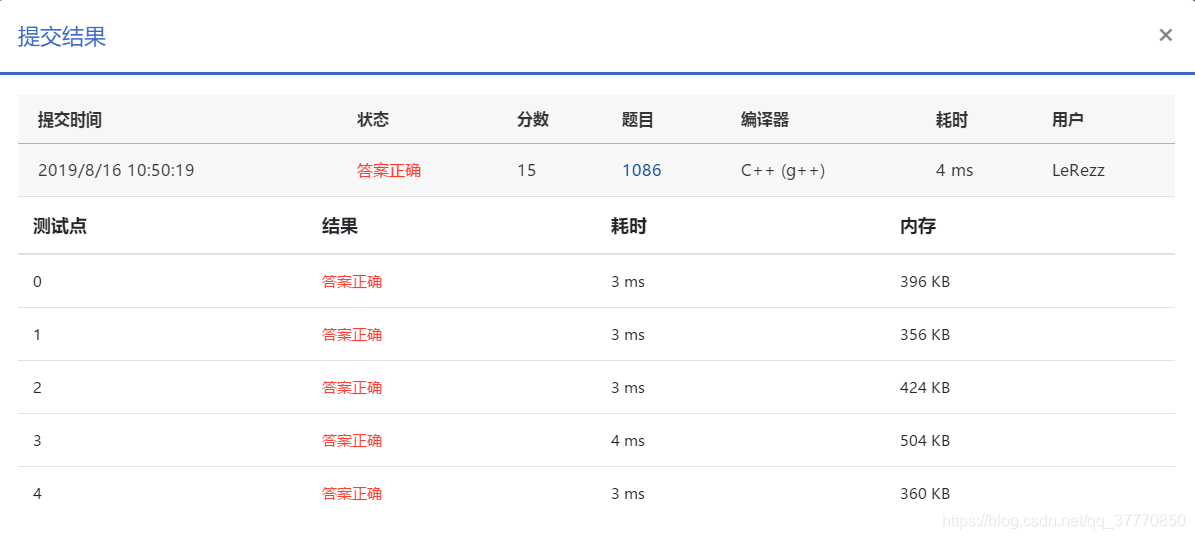Image resolution: width=1195 pixels, height=539 pixels.
Task: Click memory value 396 KB
Action: (925, 281)
